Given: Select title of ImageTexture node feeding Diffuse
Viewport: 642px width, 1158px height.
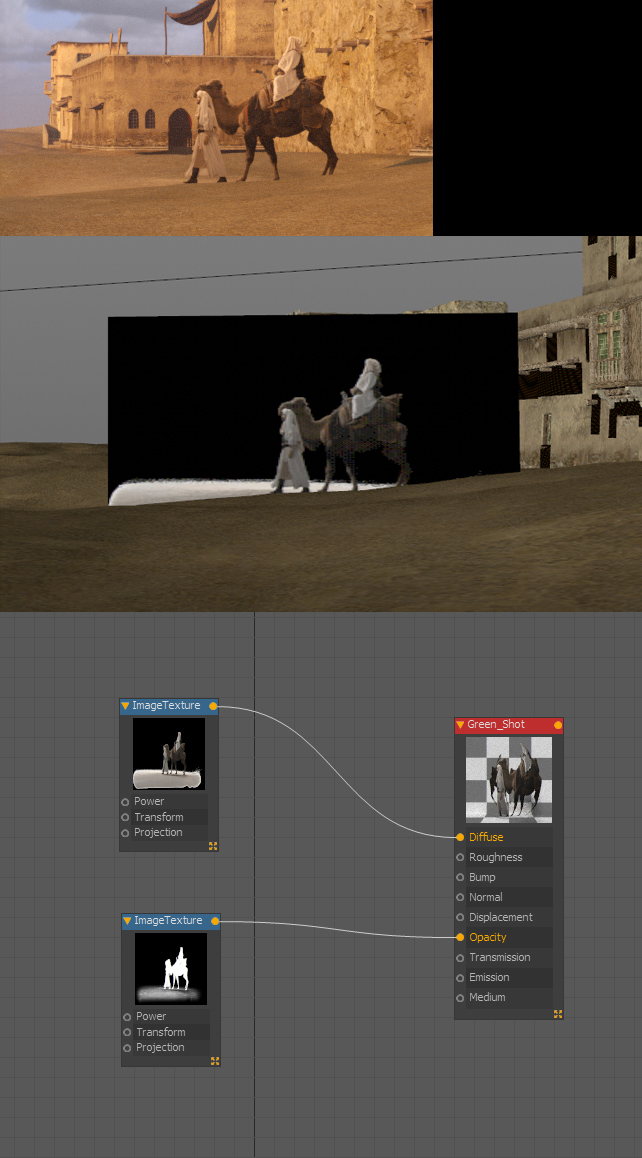Looking at the screenshot, I should click(166, 706).
